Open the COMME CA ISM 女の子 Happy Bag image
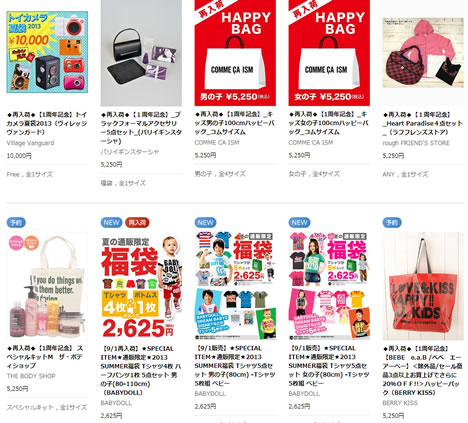 [329, 53]
